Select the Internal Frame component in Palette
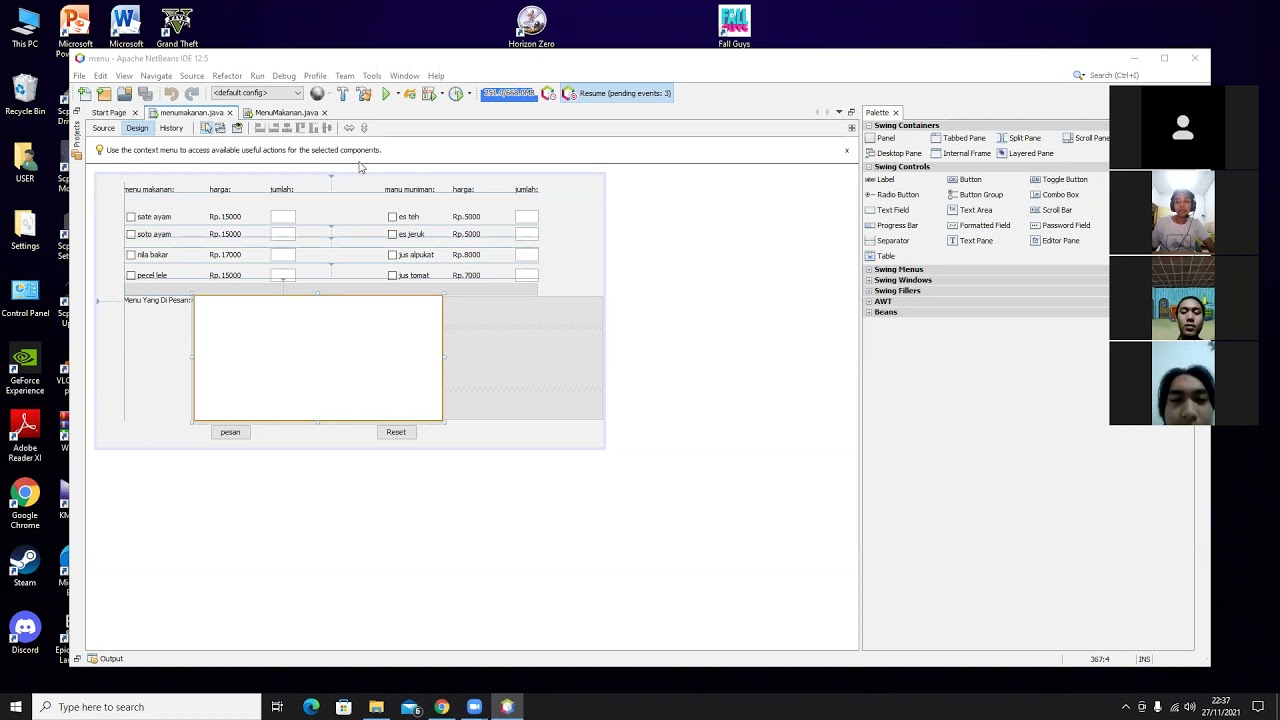The image size is (1280, 720). tap(961, 154)
